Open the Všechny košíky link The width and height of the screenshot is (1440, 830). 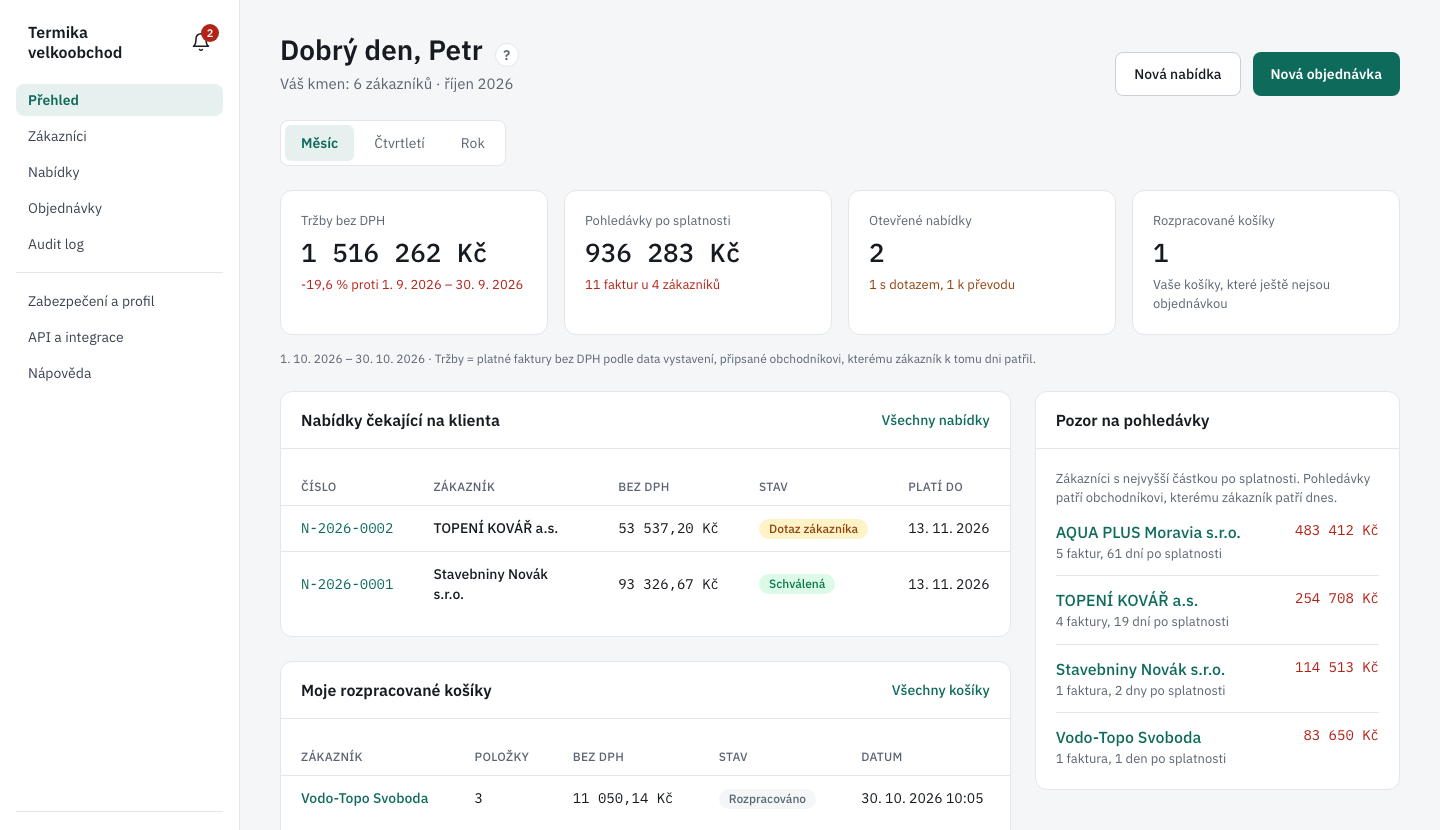tap(940, 690)
